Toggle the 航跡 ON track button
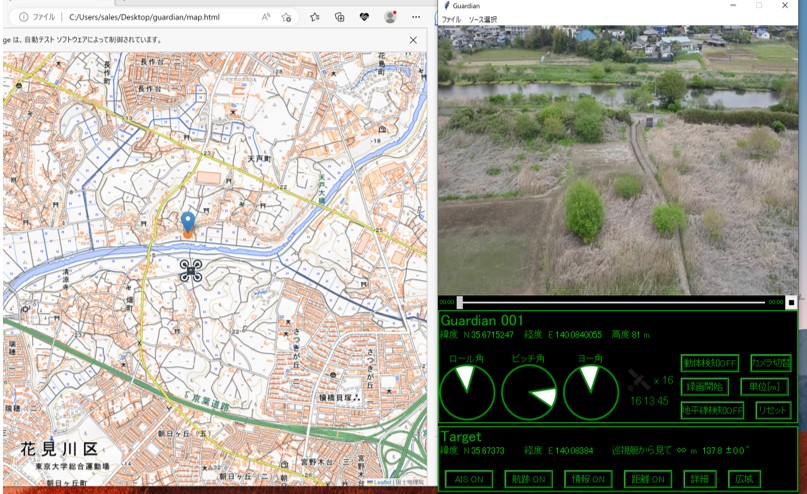Viewport: 807px width, 494px height. [x=529, y=479]
